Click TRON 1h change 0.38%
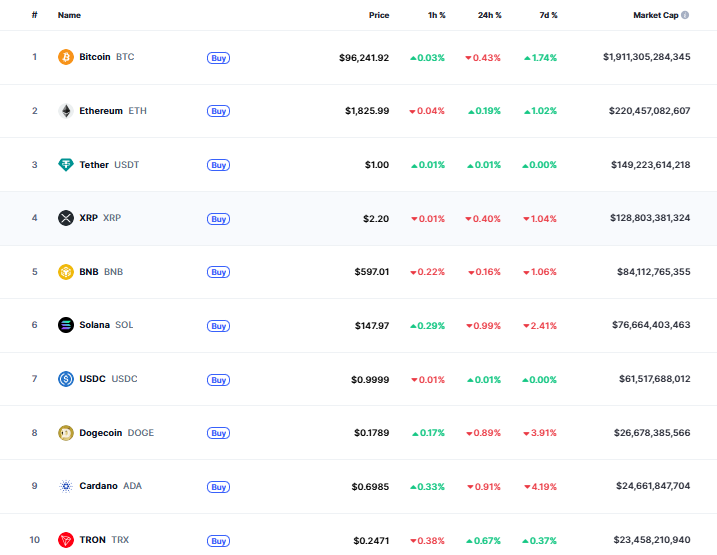This screenshot has height=555, width=717. point(428,540)
